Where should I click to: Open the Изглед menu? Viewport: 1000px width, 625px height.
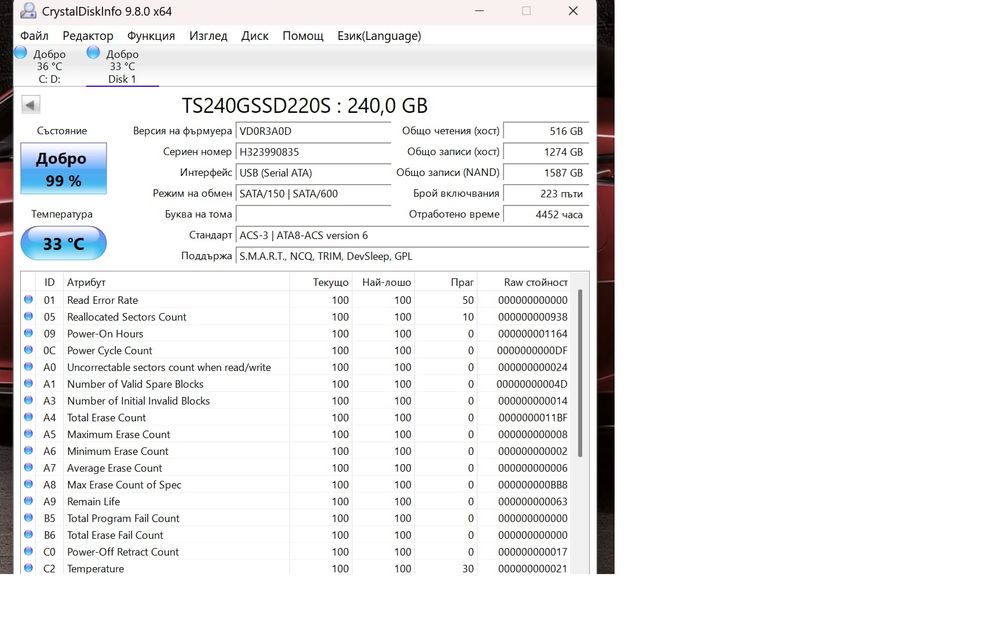[x=208, y=36]
